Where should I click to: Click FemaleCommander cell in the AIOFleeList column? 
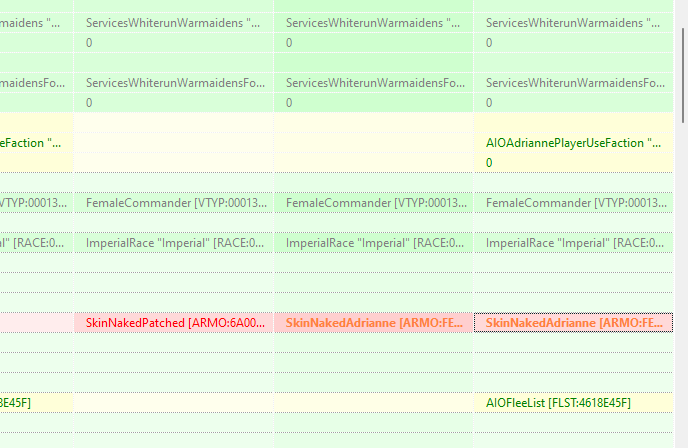(573, 203)
